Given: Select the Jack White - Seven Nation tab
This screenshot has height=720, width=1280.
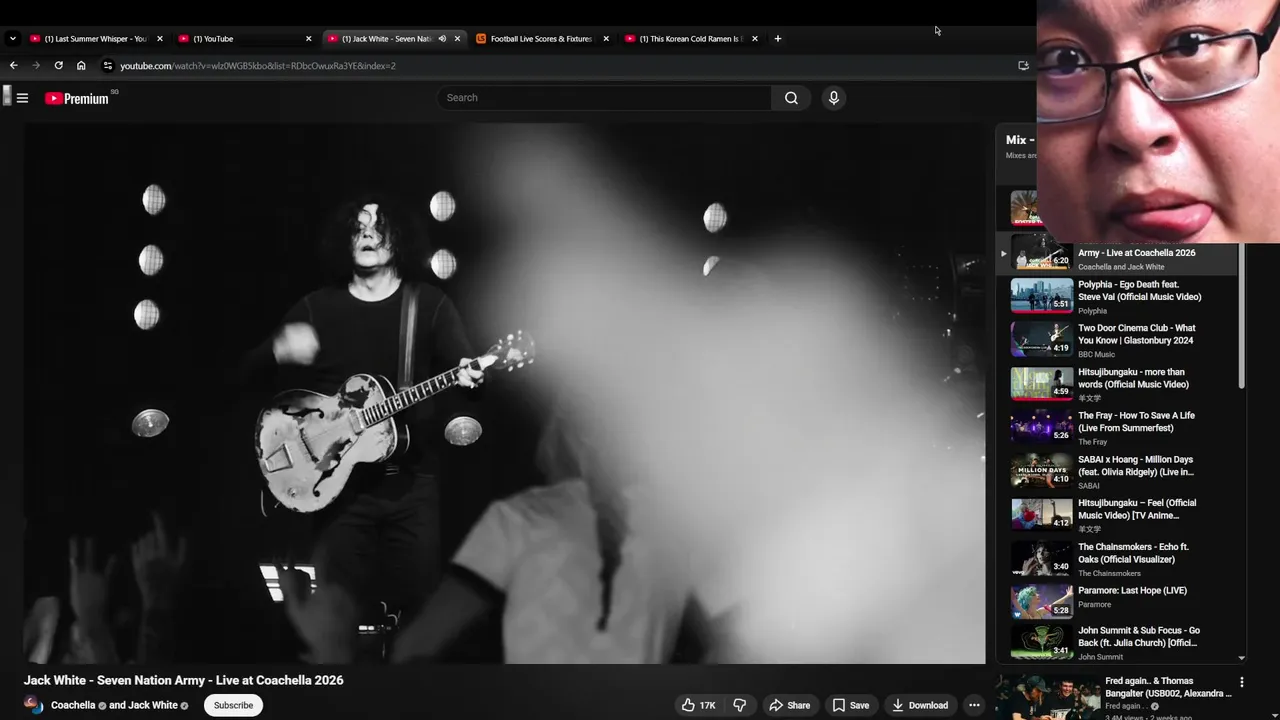Looking at the screenshot, I should click(385, 39).
